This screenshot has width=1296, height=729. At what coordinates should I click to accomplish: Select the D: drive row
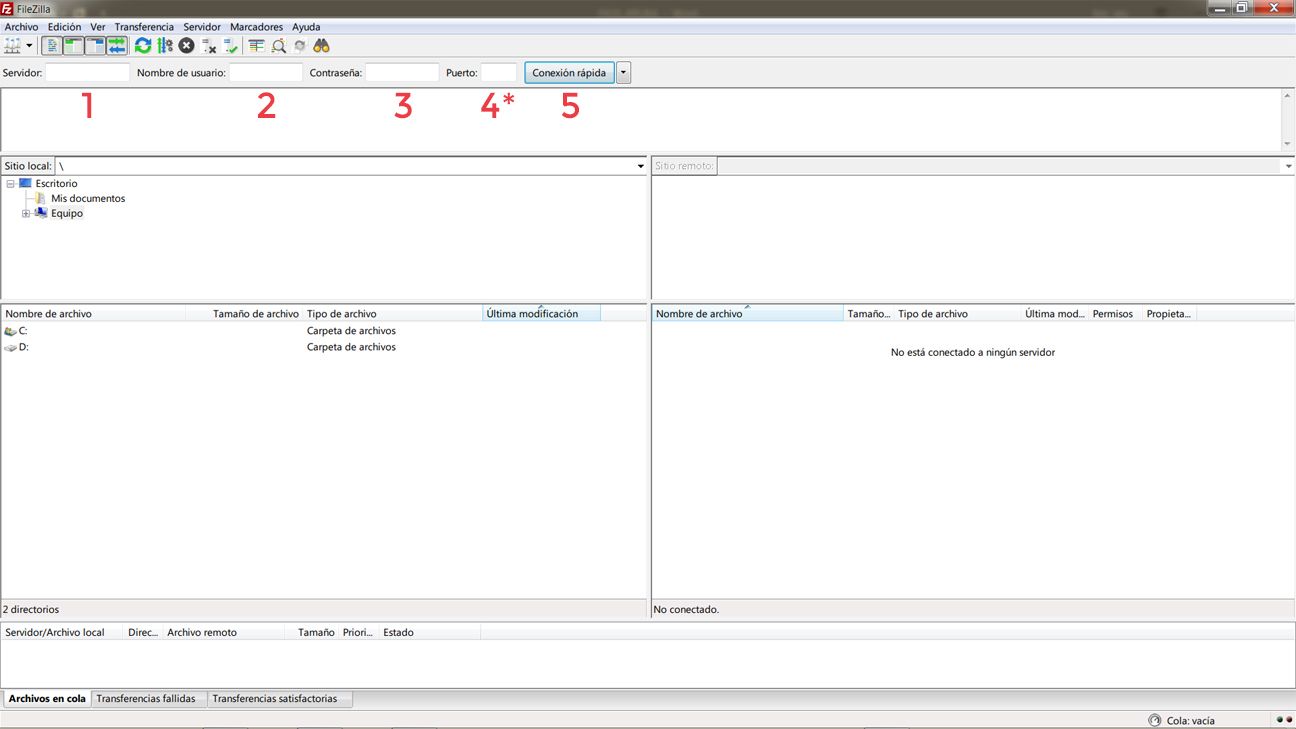324,348
